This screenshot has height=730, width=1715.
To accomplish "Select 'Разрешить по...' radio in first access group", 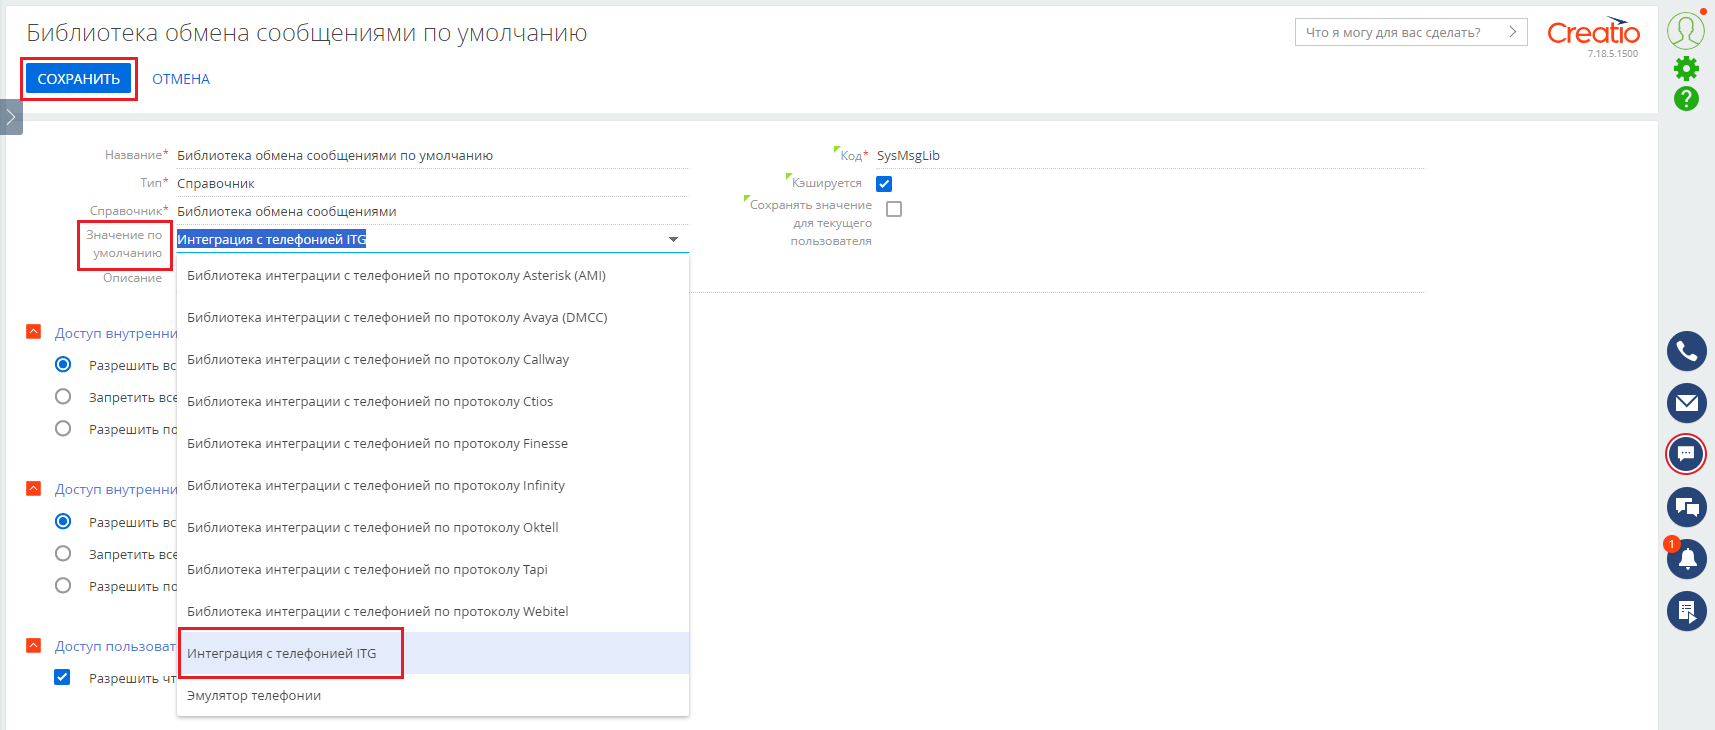I will coord(63,429).
